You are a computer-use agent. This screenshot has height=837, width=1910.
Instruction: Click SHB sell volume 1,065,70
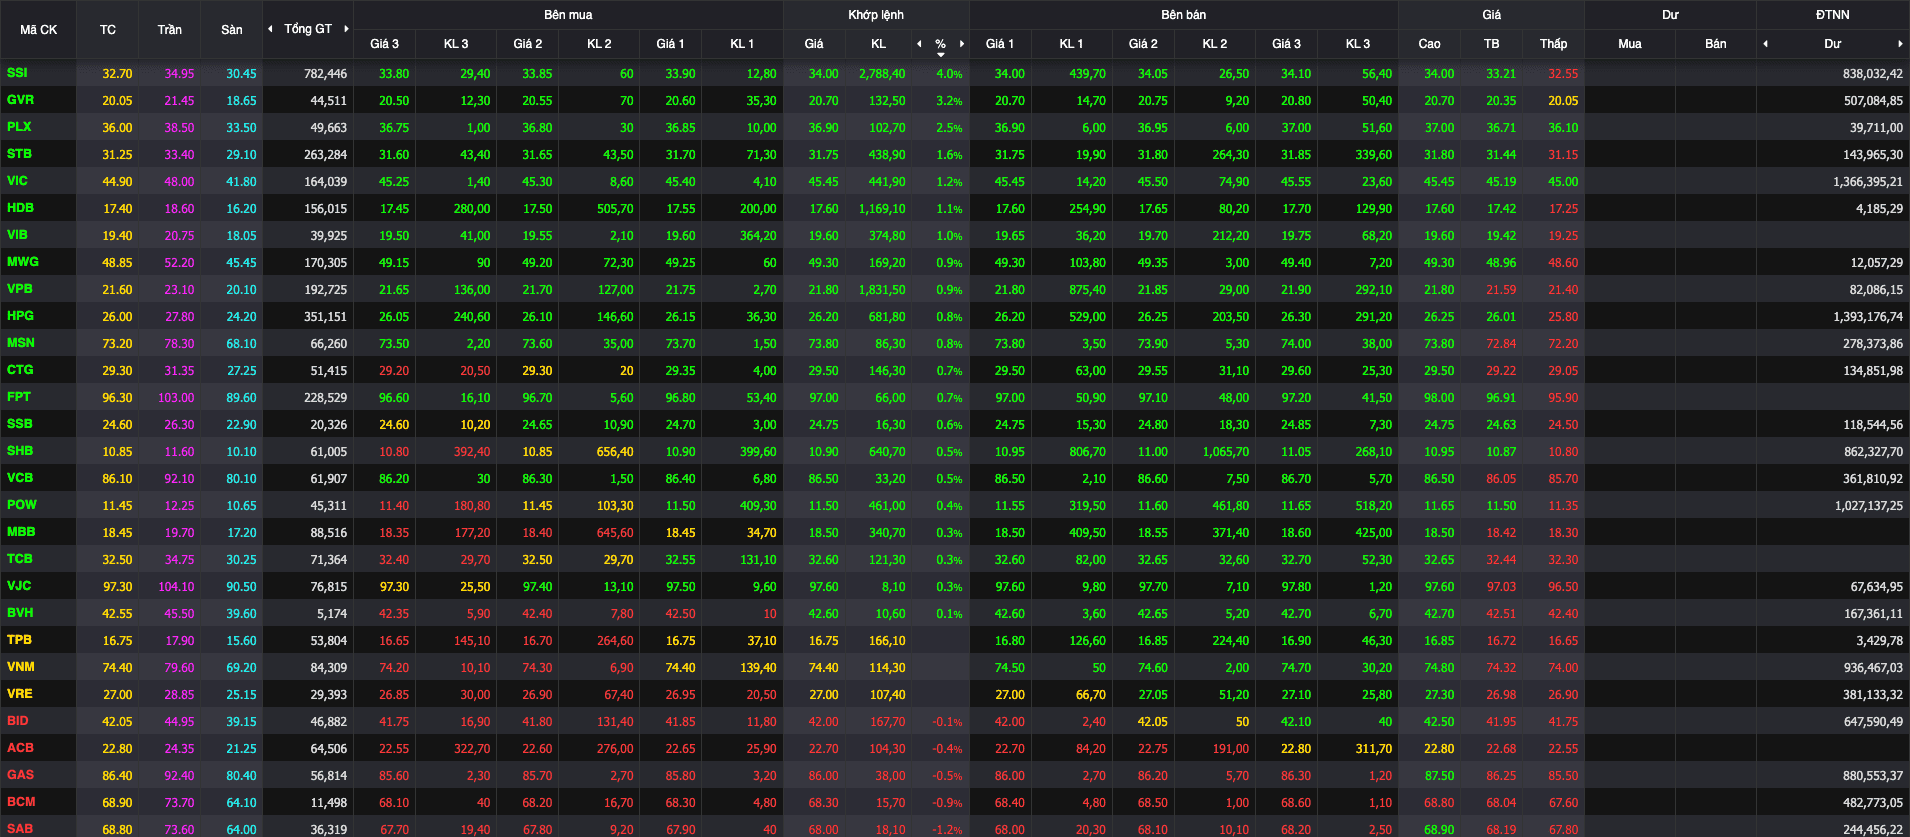[1225, 452]
